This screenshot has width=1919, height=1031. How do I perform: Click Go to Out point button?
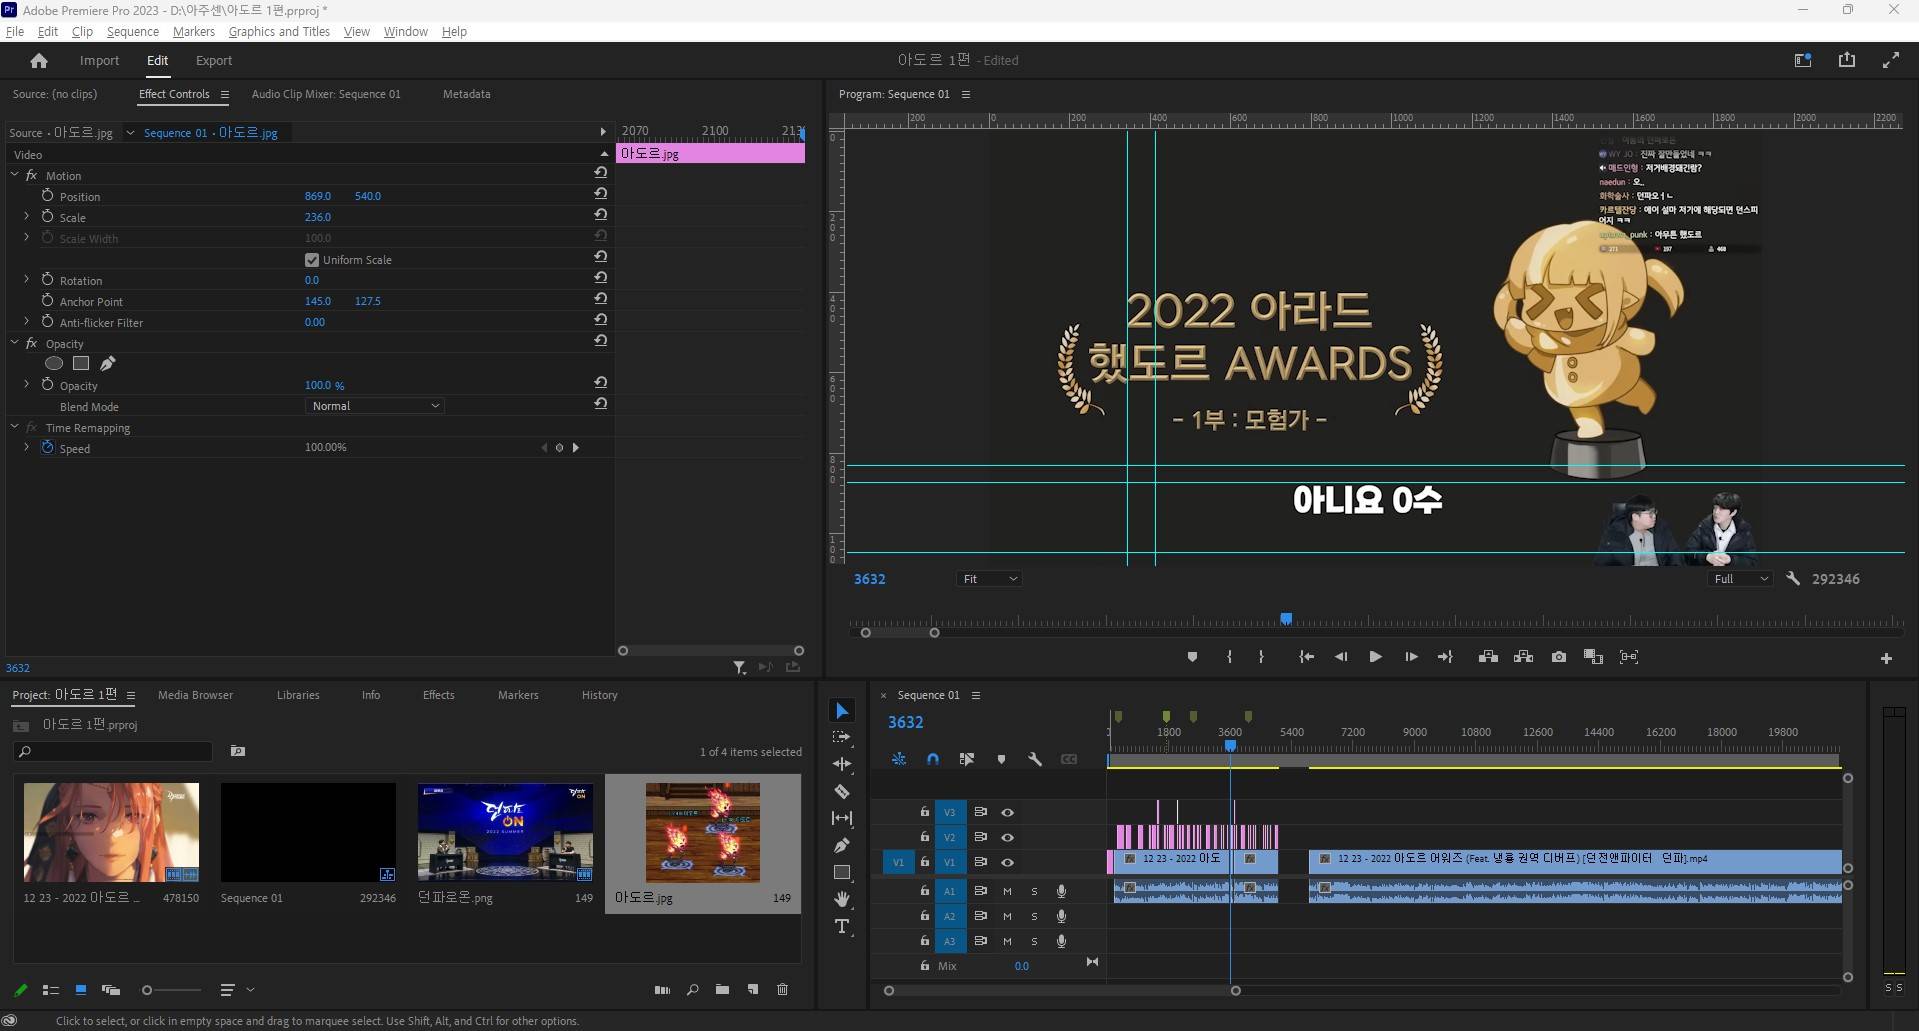1445,657
